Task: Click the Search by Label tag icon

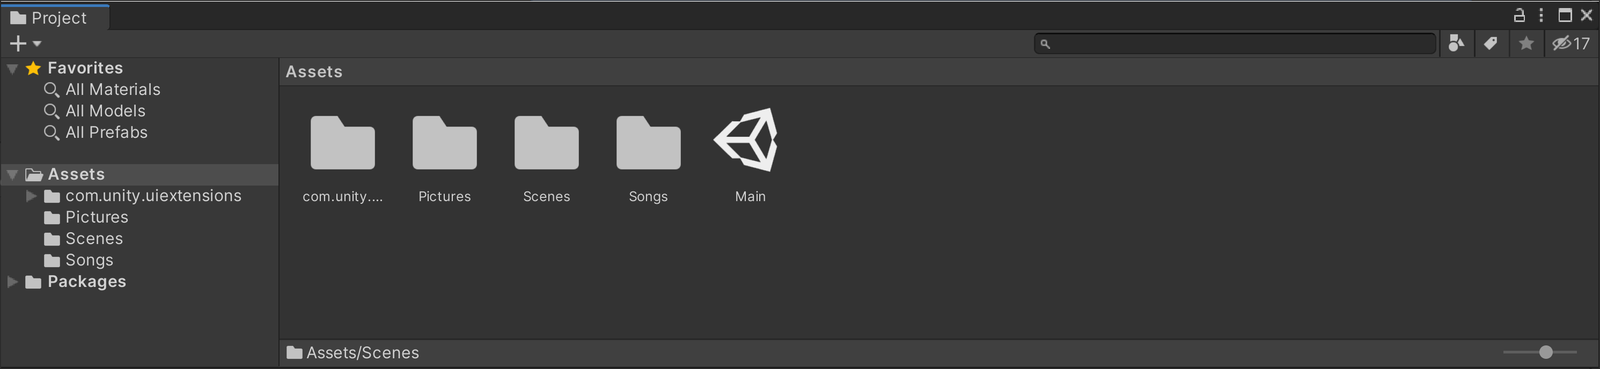Action: (1490, 43)
